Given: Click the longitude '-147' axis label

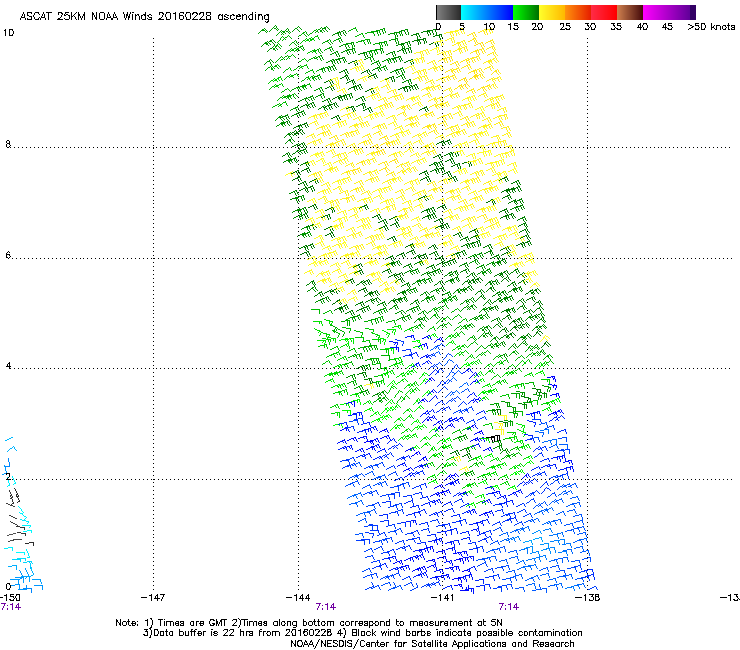Looking at the screenshot, I should [x=153, y=598].
